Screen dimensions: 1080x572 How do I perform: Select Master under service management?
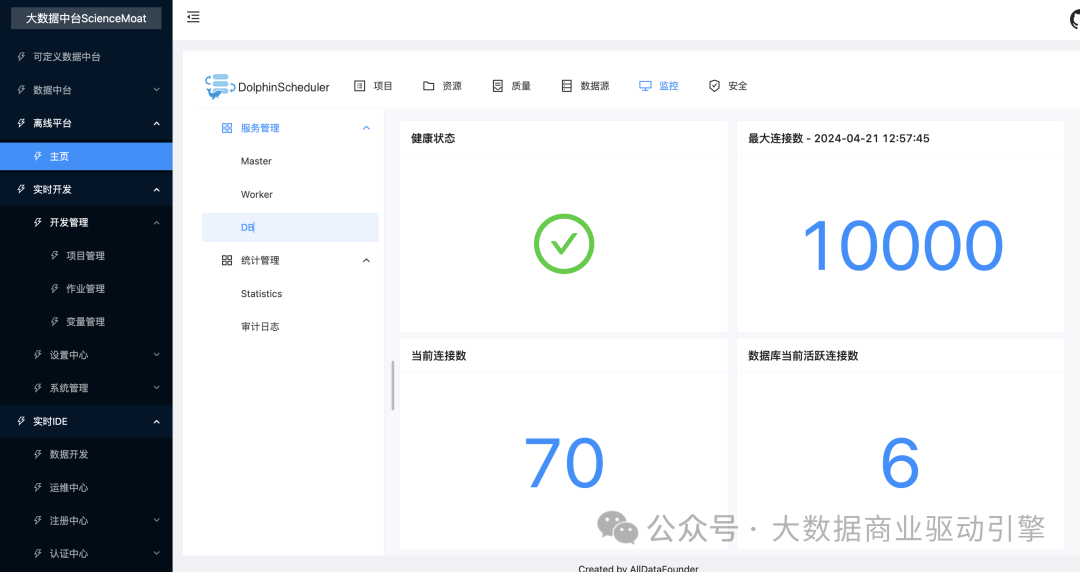256,161
